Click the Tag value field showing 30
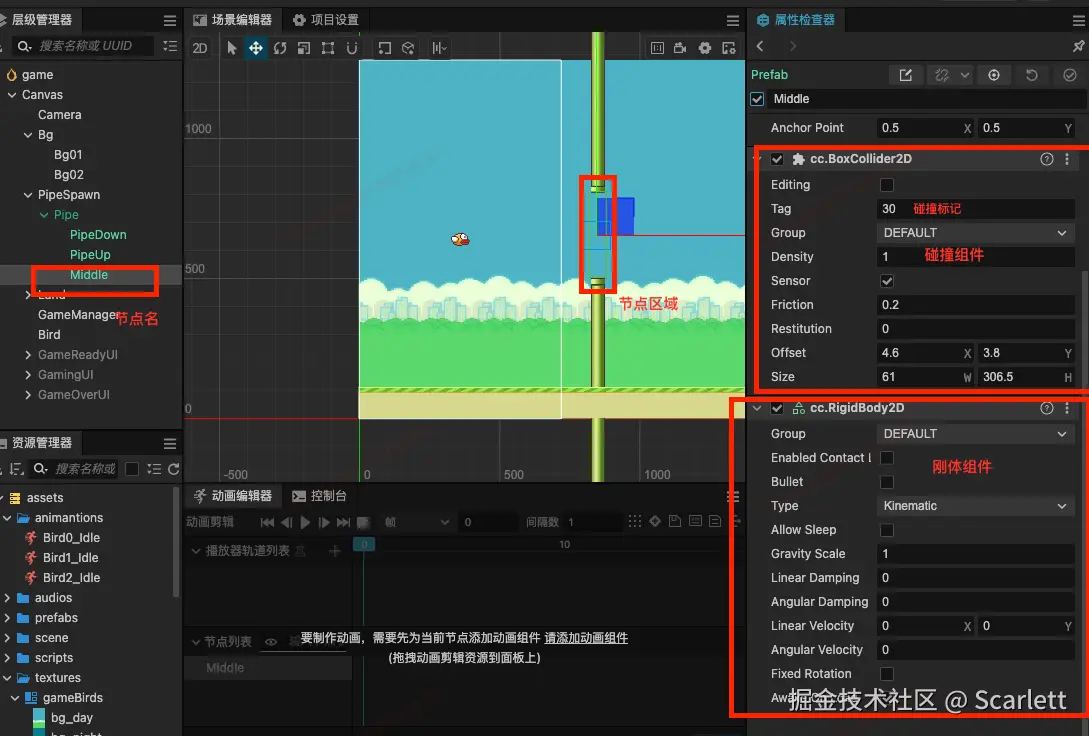The image size is (1089, 736). click(x=975, y=209)
